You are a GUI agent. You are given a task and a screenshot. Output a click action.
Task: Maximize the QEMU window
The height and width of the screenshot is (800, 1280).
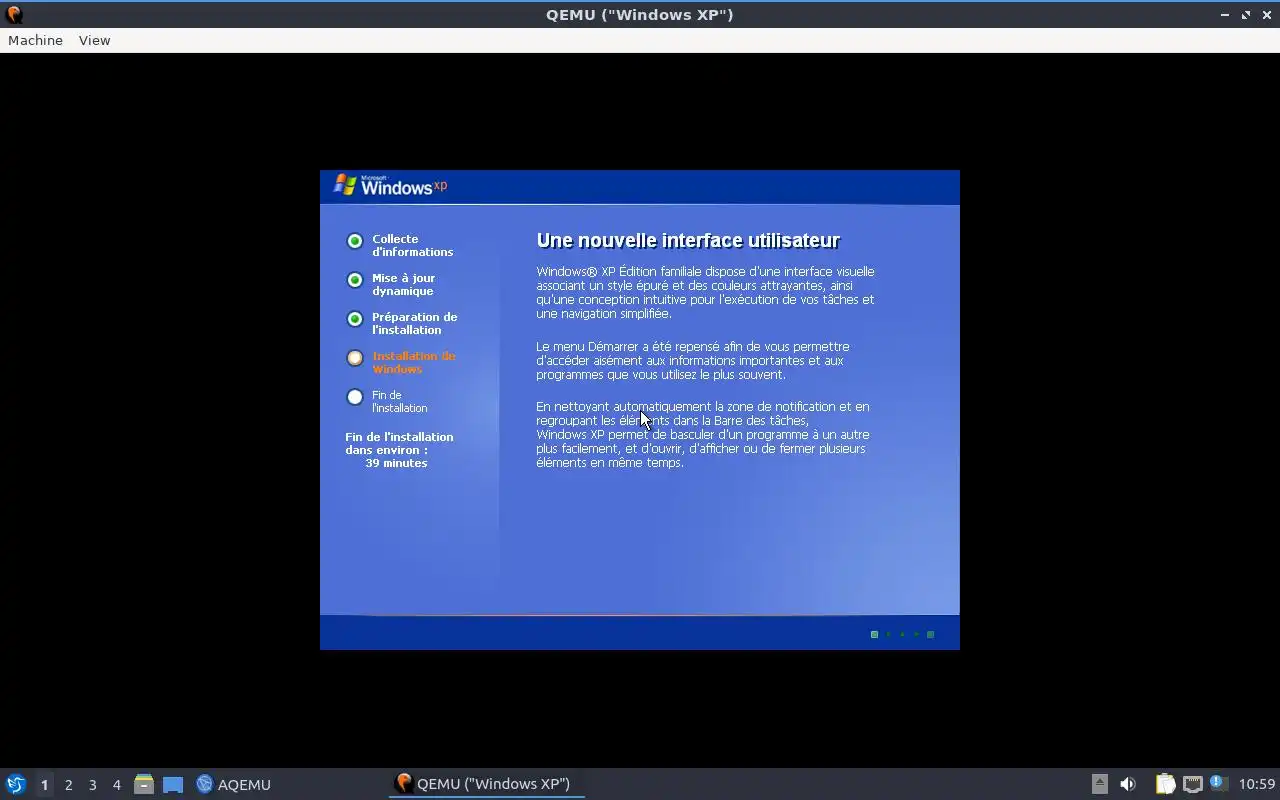(1246, 15)
